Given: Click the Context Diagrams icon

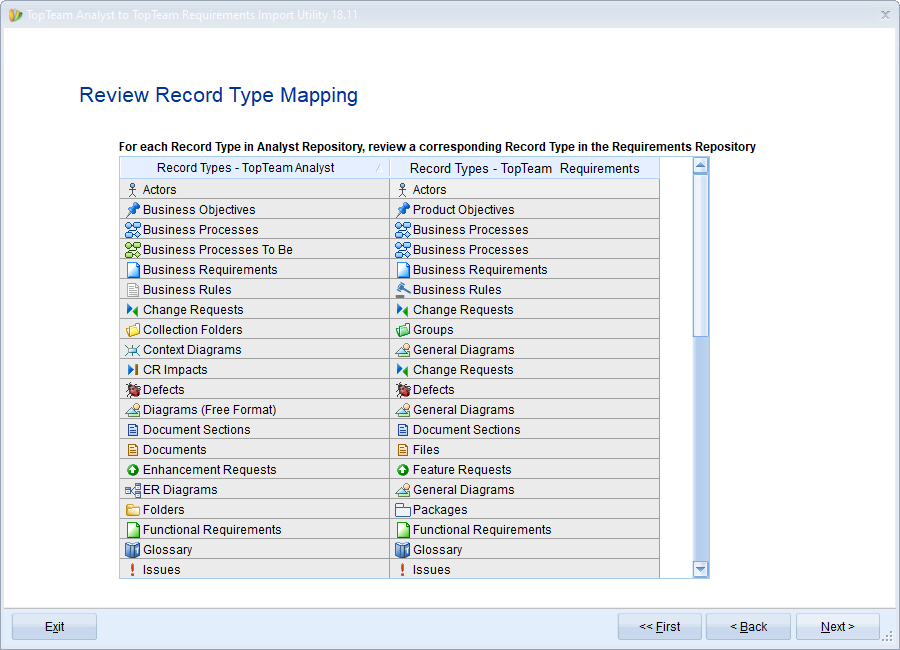Looking at the screenshot, I should tap(133, 350).
